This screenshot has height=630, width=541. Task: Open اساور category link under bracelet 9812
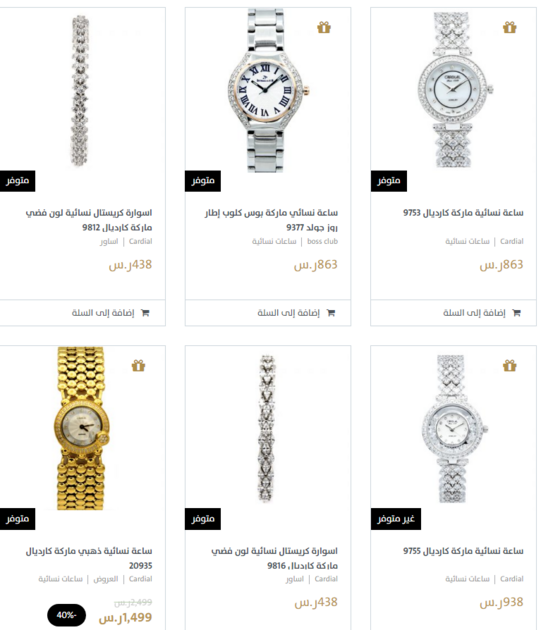(x=109, y=241)
